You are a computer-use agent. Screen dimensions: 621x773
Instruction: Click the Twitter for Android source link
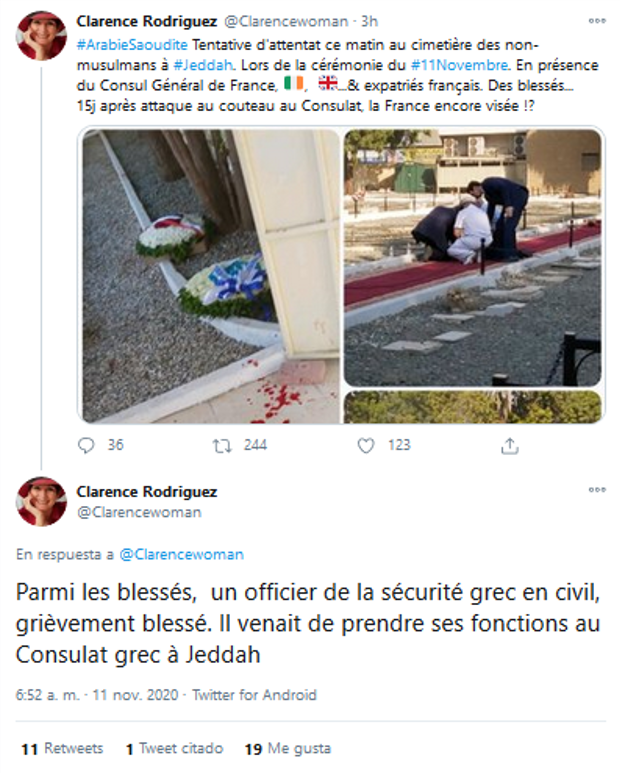click(254, 695)
